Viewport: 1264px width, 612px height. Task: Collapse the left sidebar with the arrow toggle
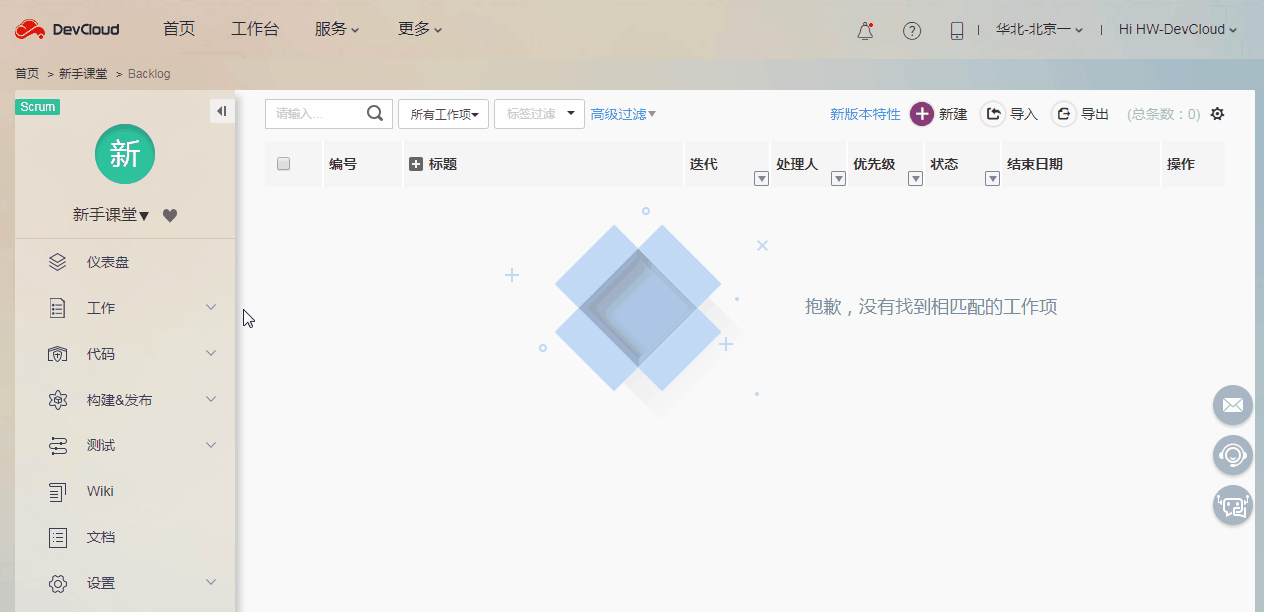pyautogui.click(x=222, y=110)
